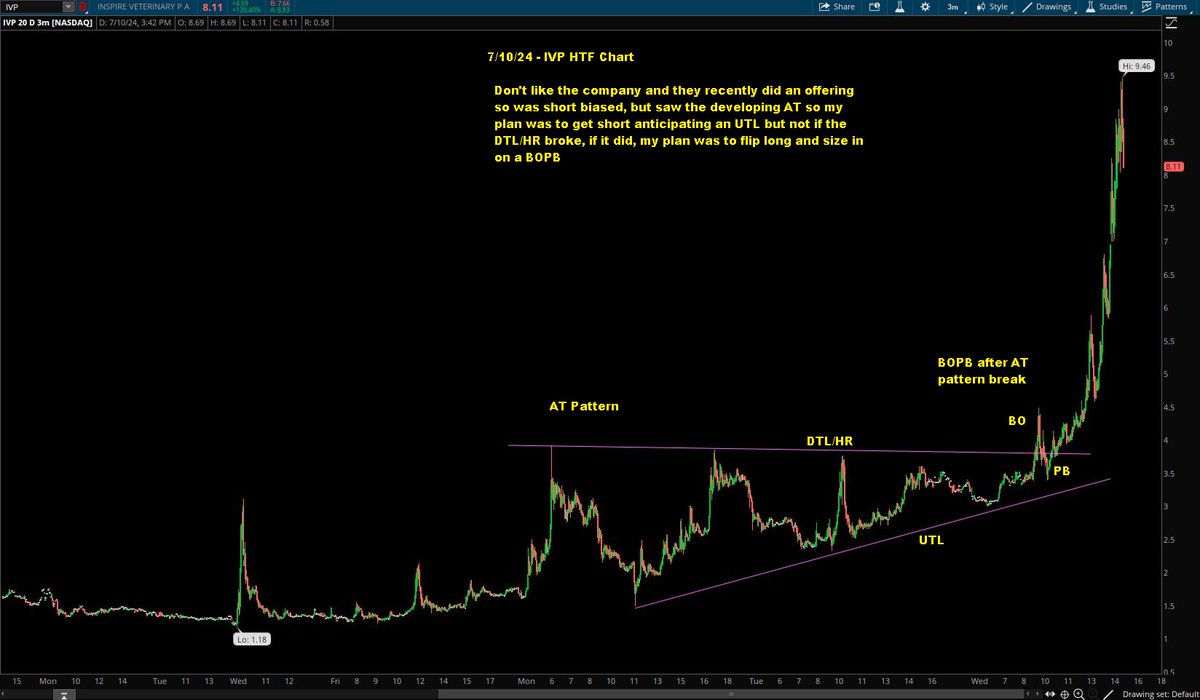Click the zoom out magnifier icon

[1092, 694]
